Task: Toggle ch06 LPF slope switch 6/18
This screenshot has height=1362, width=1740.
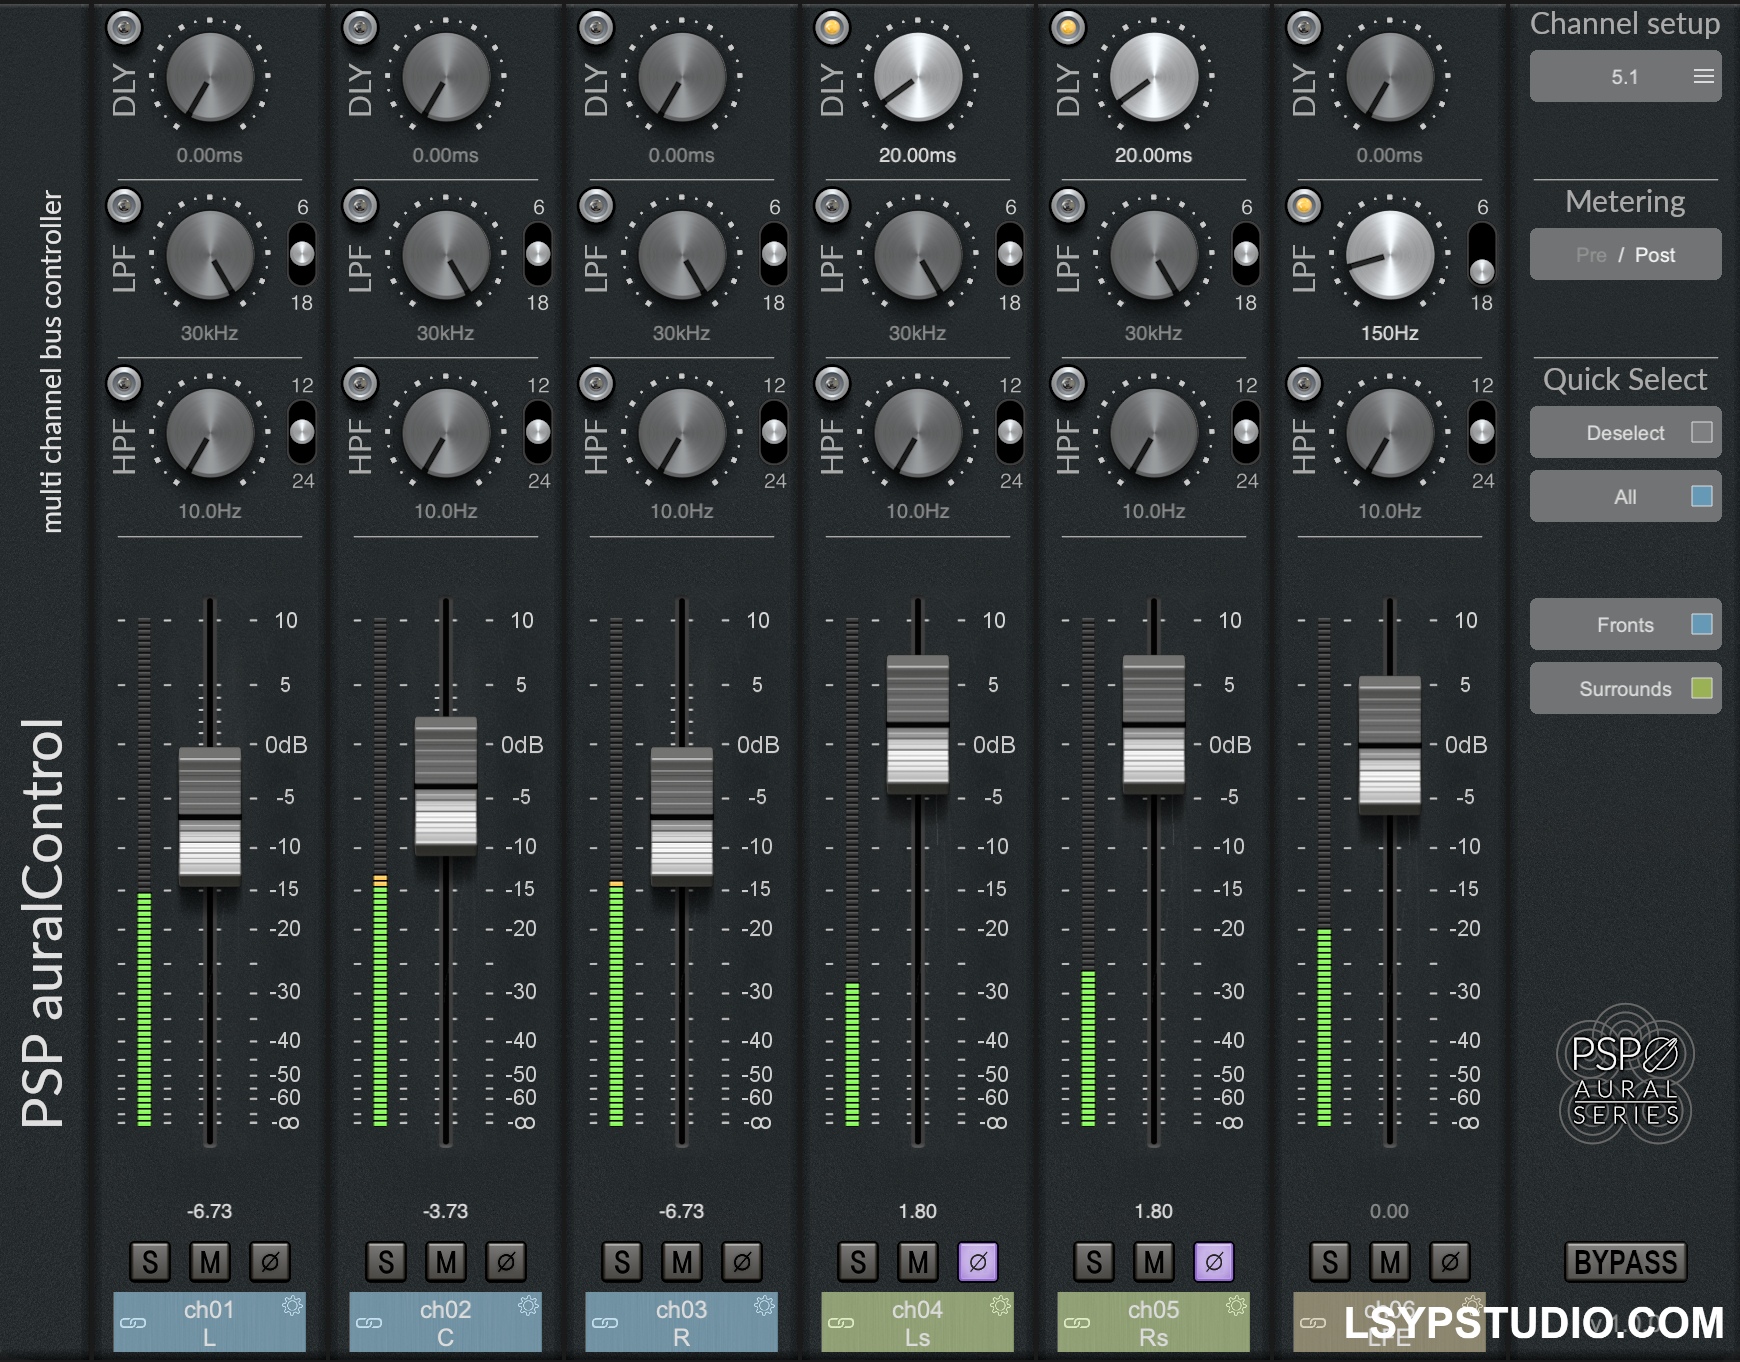Action: point(1482,255)
